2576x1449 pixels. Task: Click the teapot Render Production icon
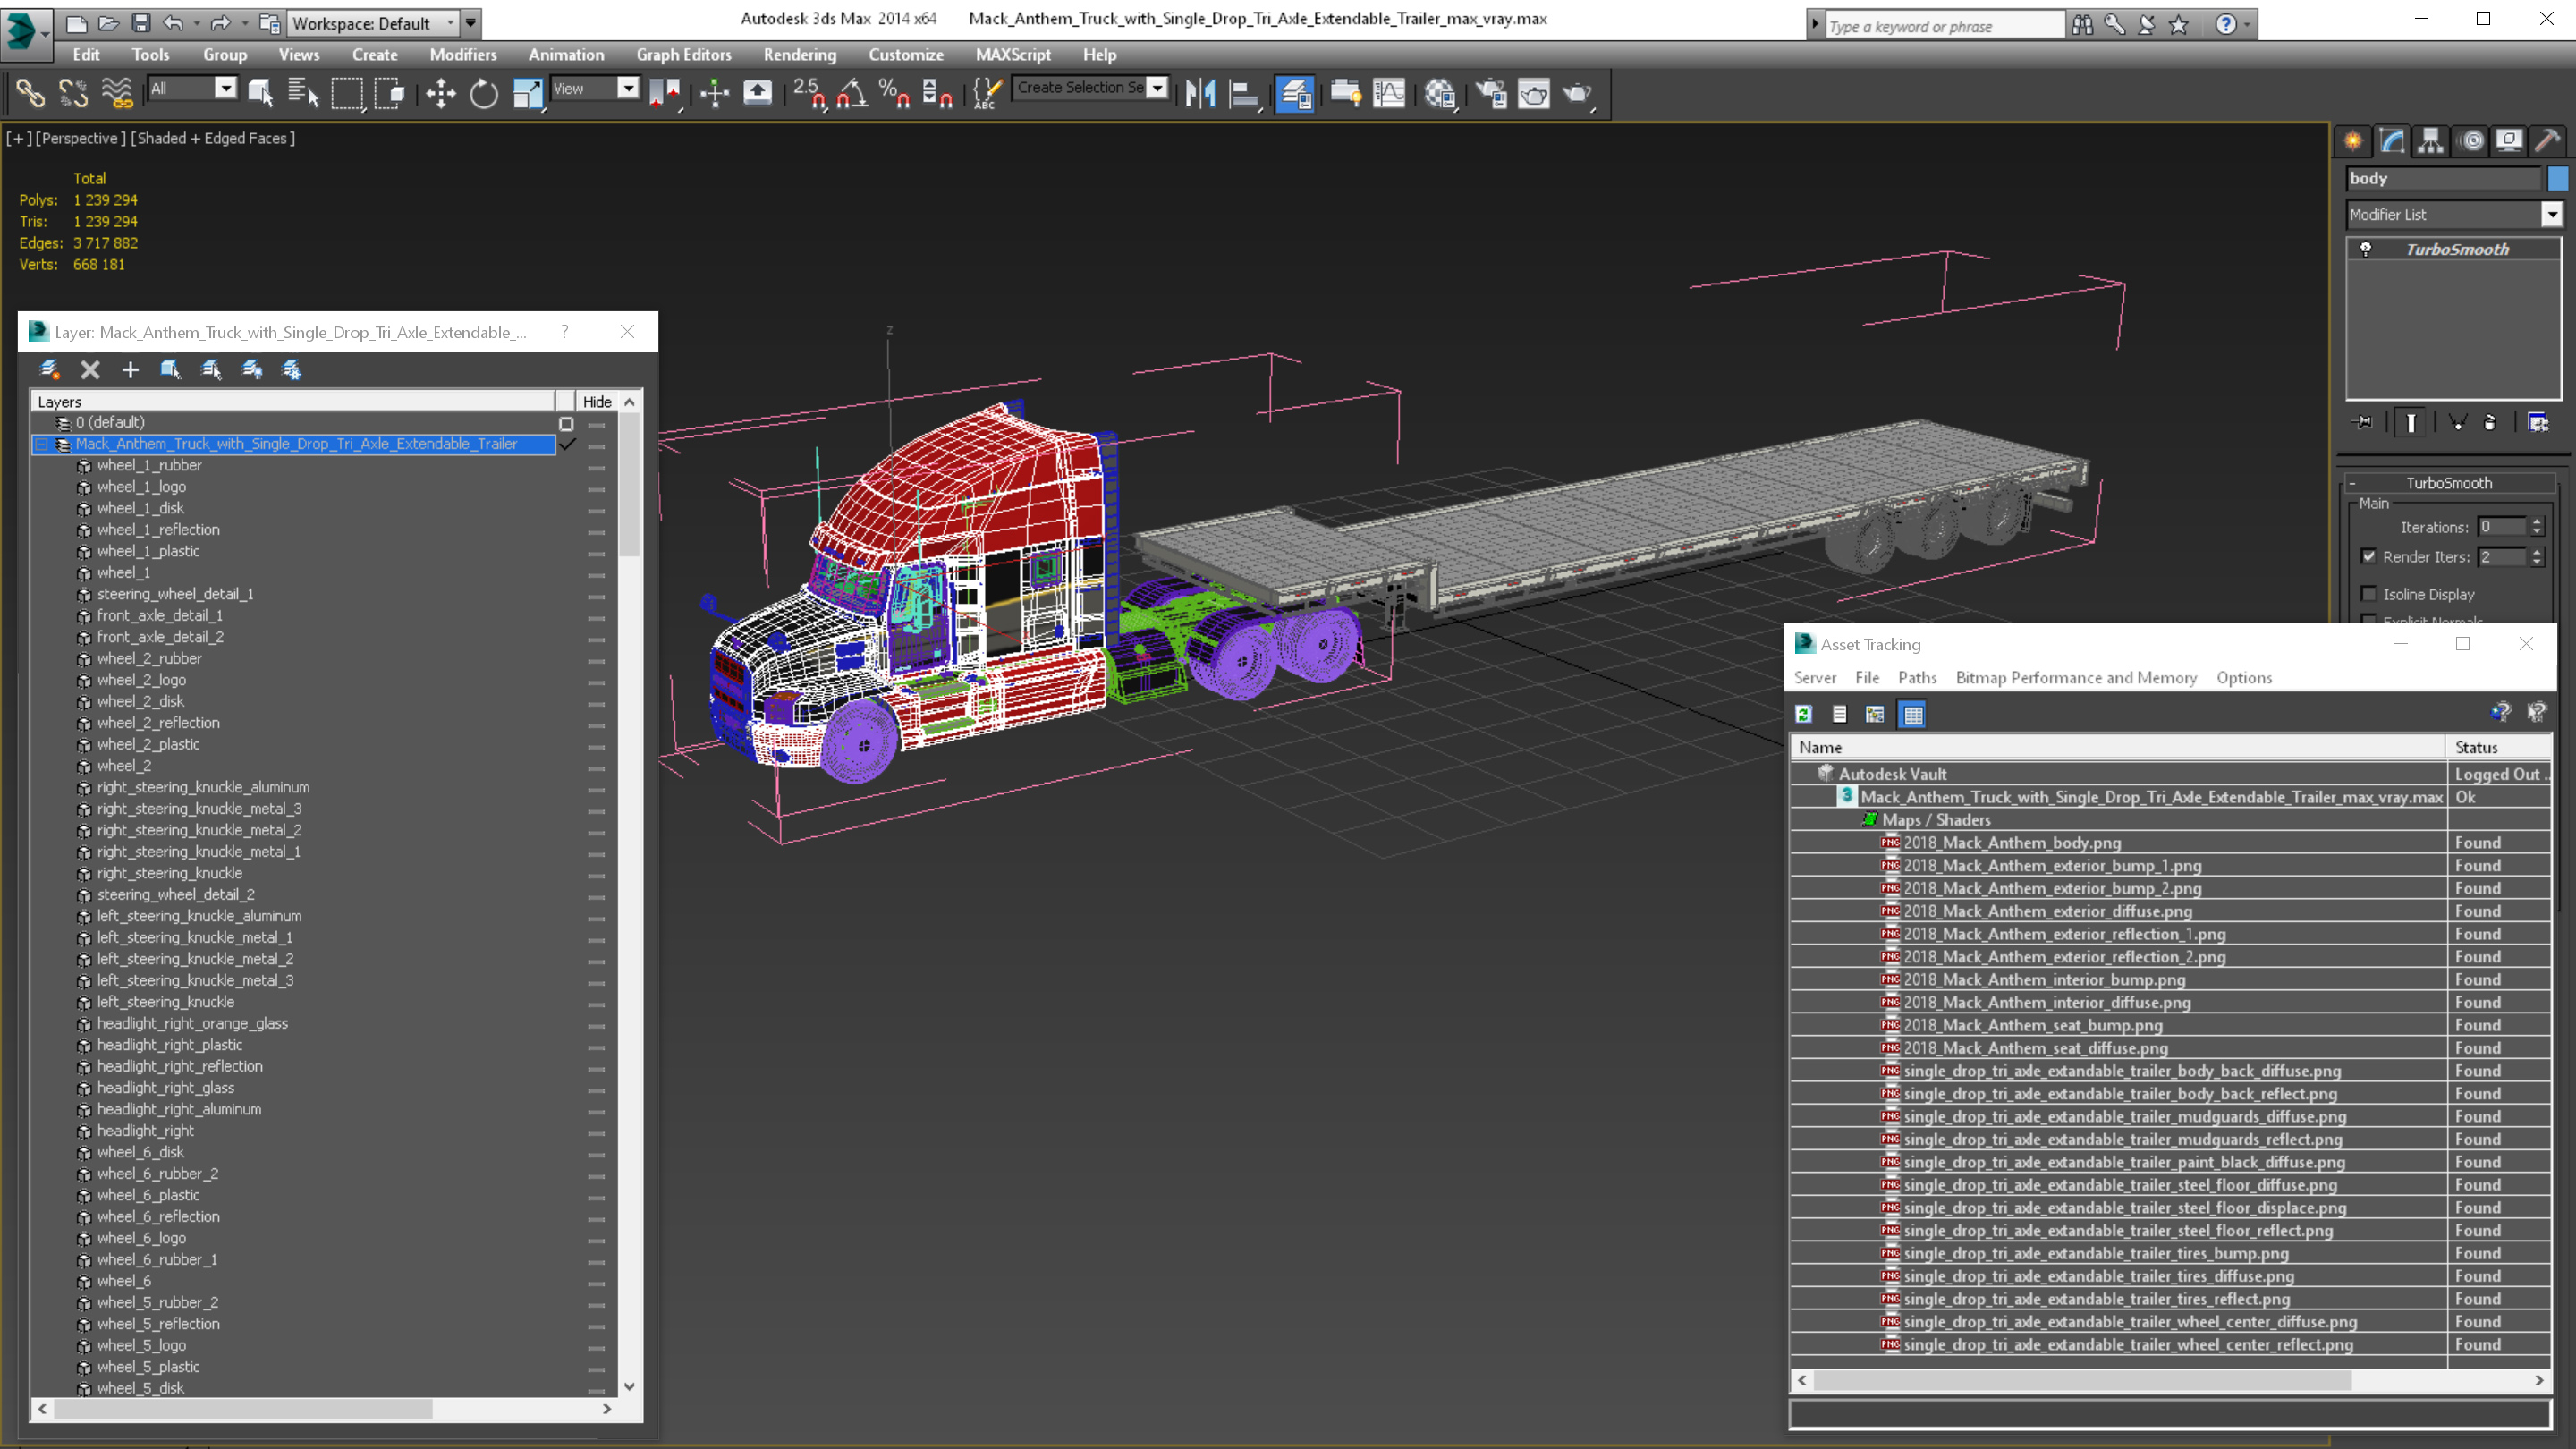pyautogui.click(x=1577, y=93)
